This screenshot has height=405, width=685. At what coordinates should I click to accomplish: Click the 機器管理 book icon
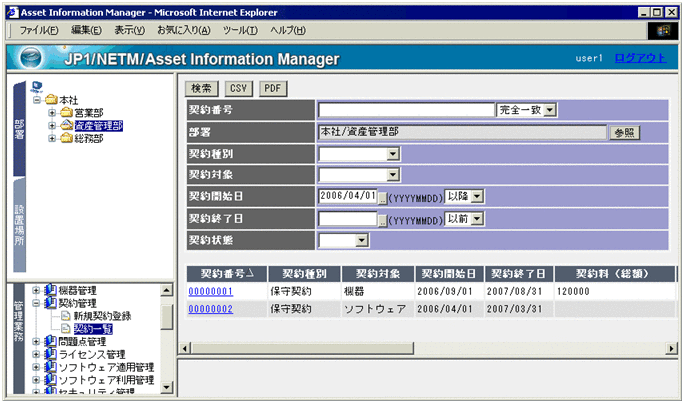pos(51,290)
